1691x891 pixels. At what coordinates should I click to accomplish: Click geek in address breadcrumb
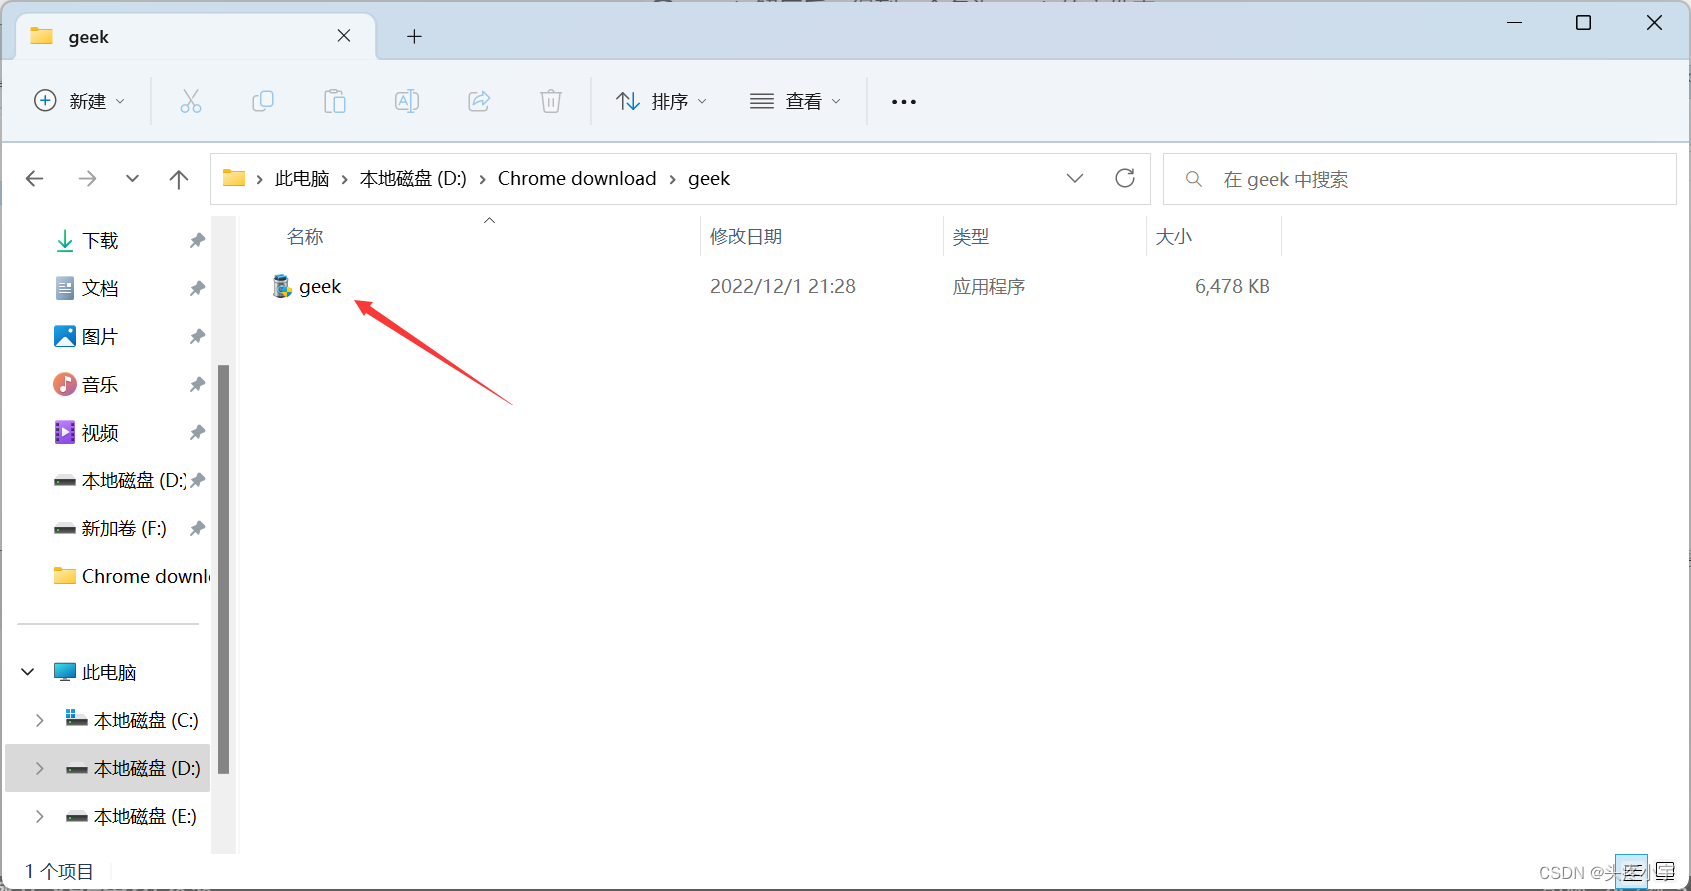[x=709, y=179]
